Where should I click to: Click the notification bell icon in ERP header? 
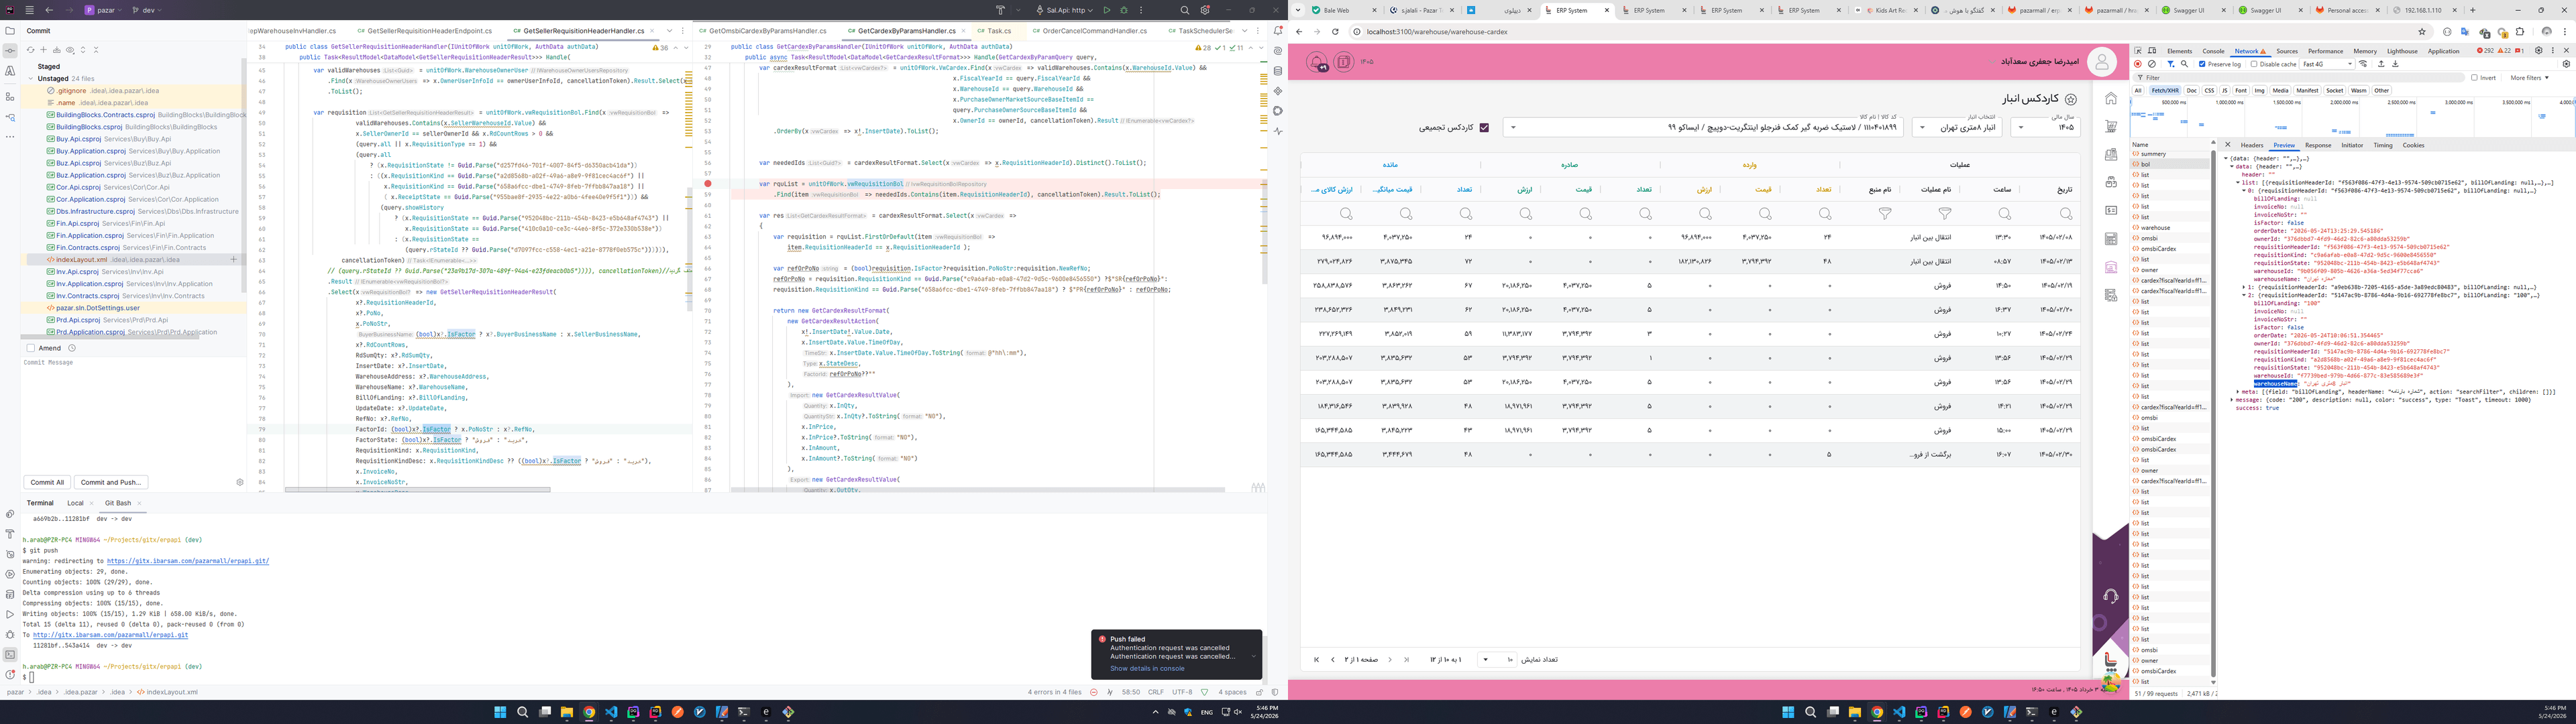click(1317, 62)
